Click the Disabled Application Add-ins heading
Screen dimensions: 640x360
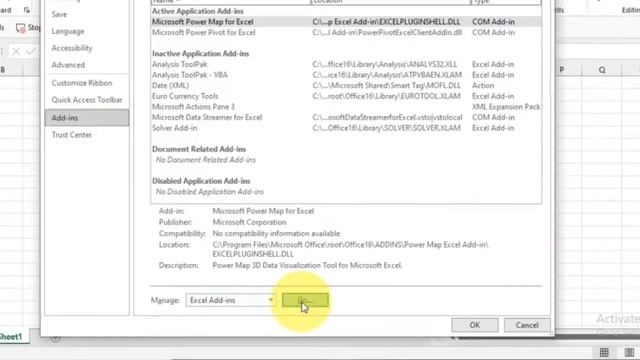tap(201, 181)
